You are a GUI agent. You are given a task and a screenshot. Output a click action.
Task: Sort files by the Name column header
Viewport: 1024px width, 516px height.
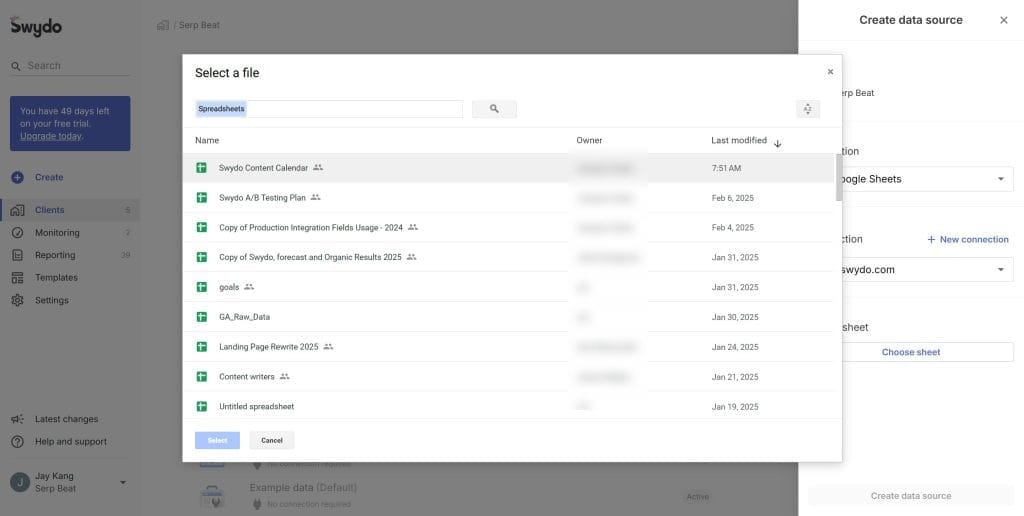(x=207, y=140)
